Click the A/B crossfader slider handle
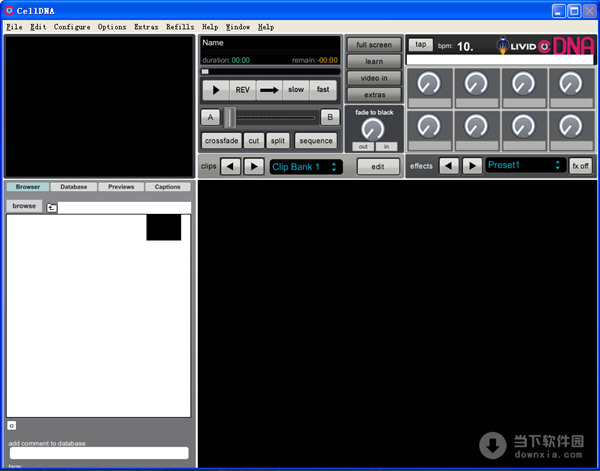The width and height of the screenshot is (600, 471). pos(231,117)
